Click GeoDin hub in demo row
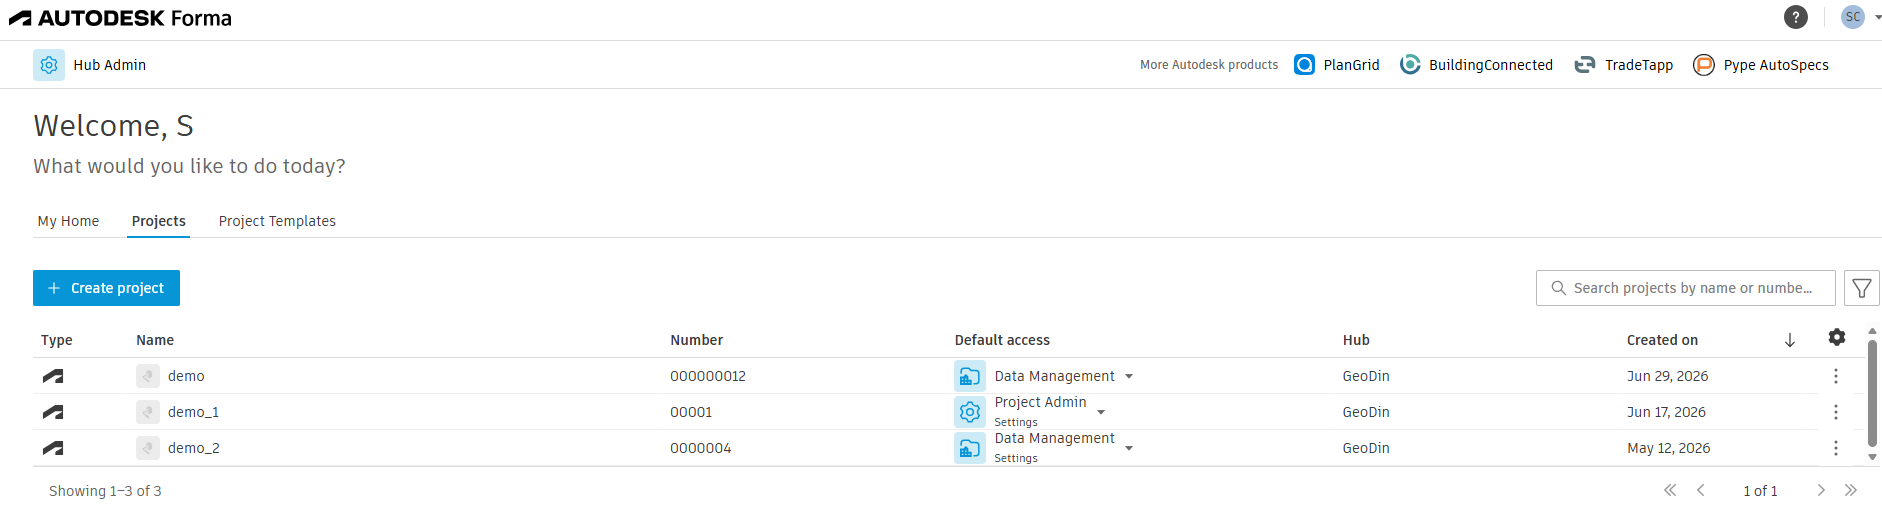This screenshot has width=1882, height=523. coord(1366,376)
